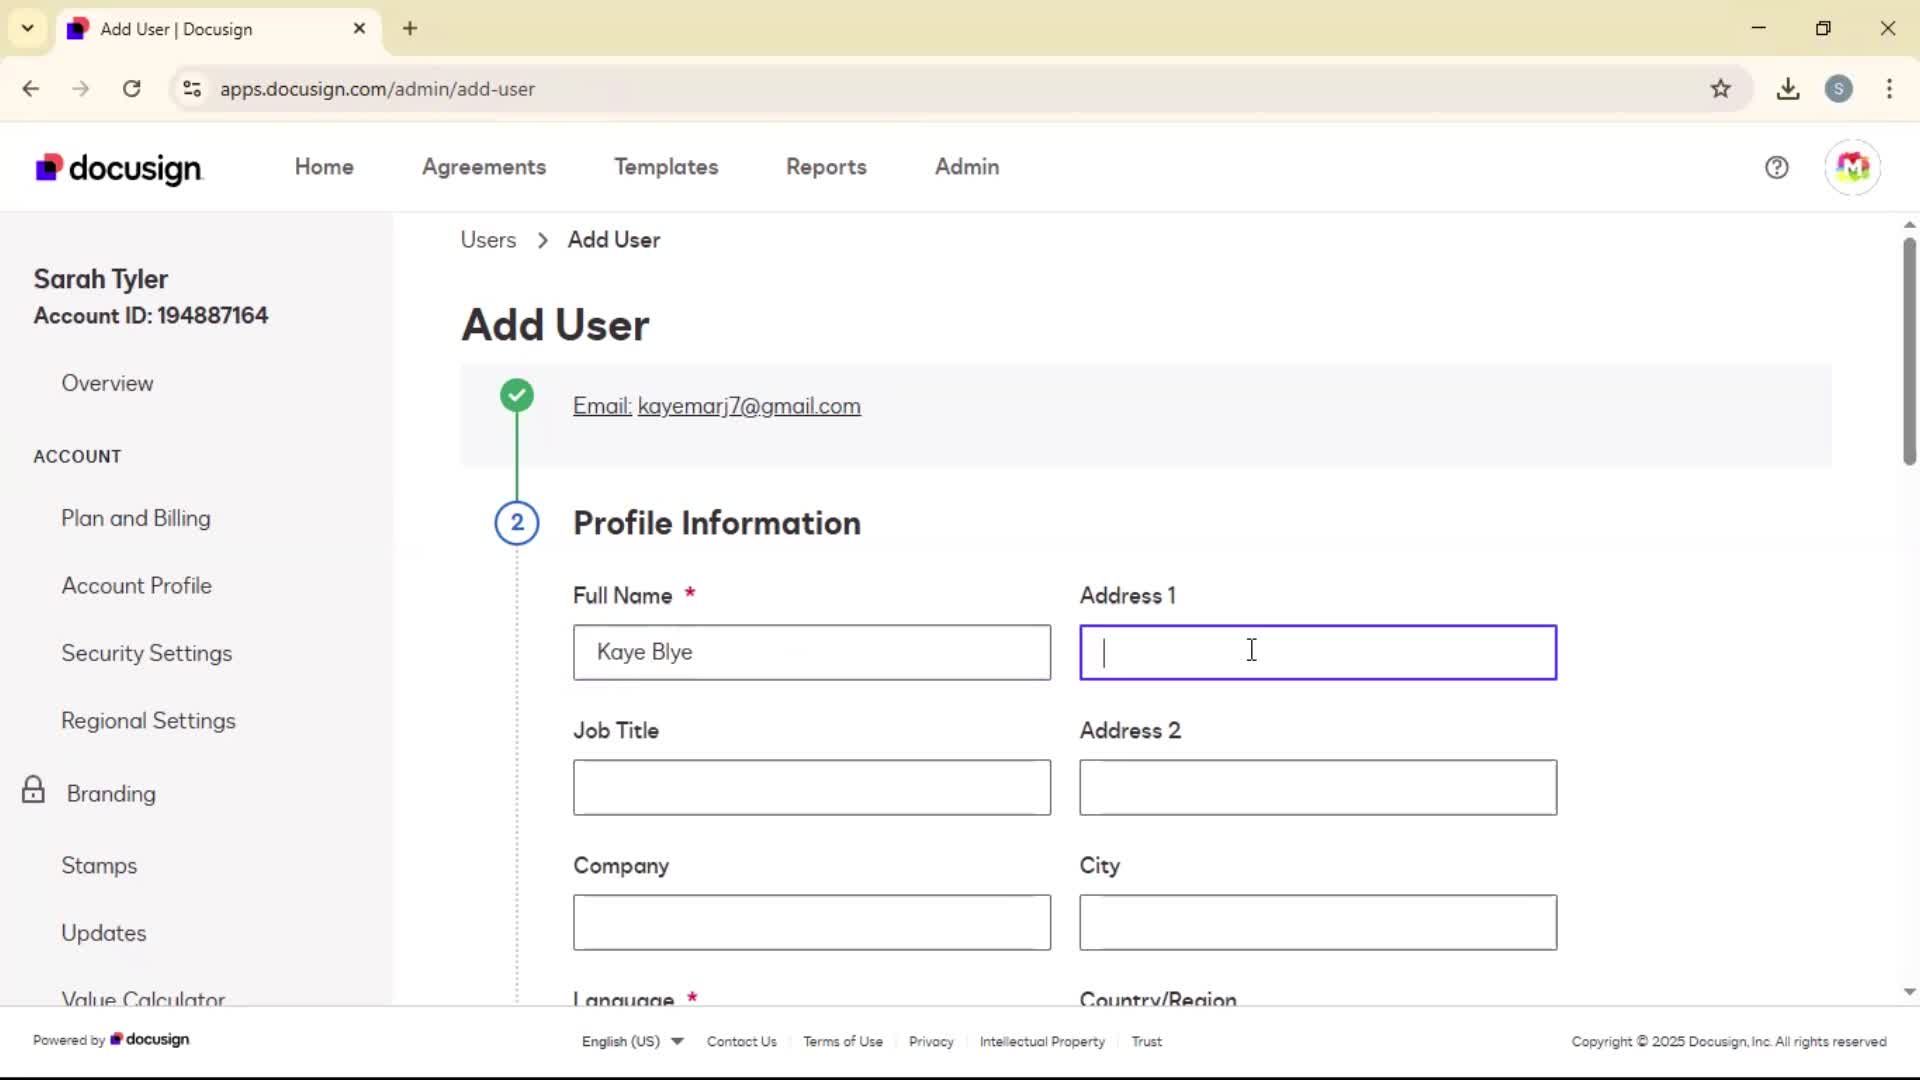Open Regional Settings in sidebar
This screenshot has width=1920, height=1080.
tap(149, 720)
